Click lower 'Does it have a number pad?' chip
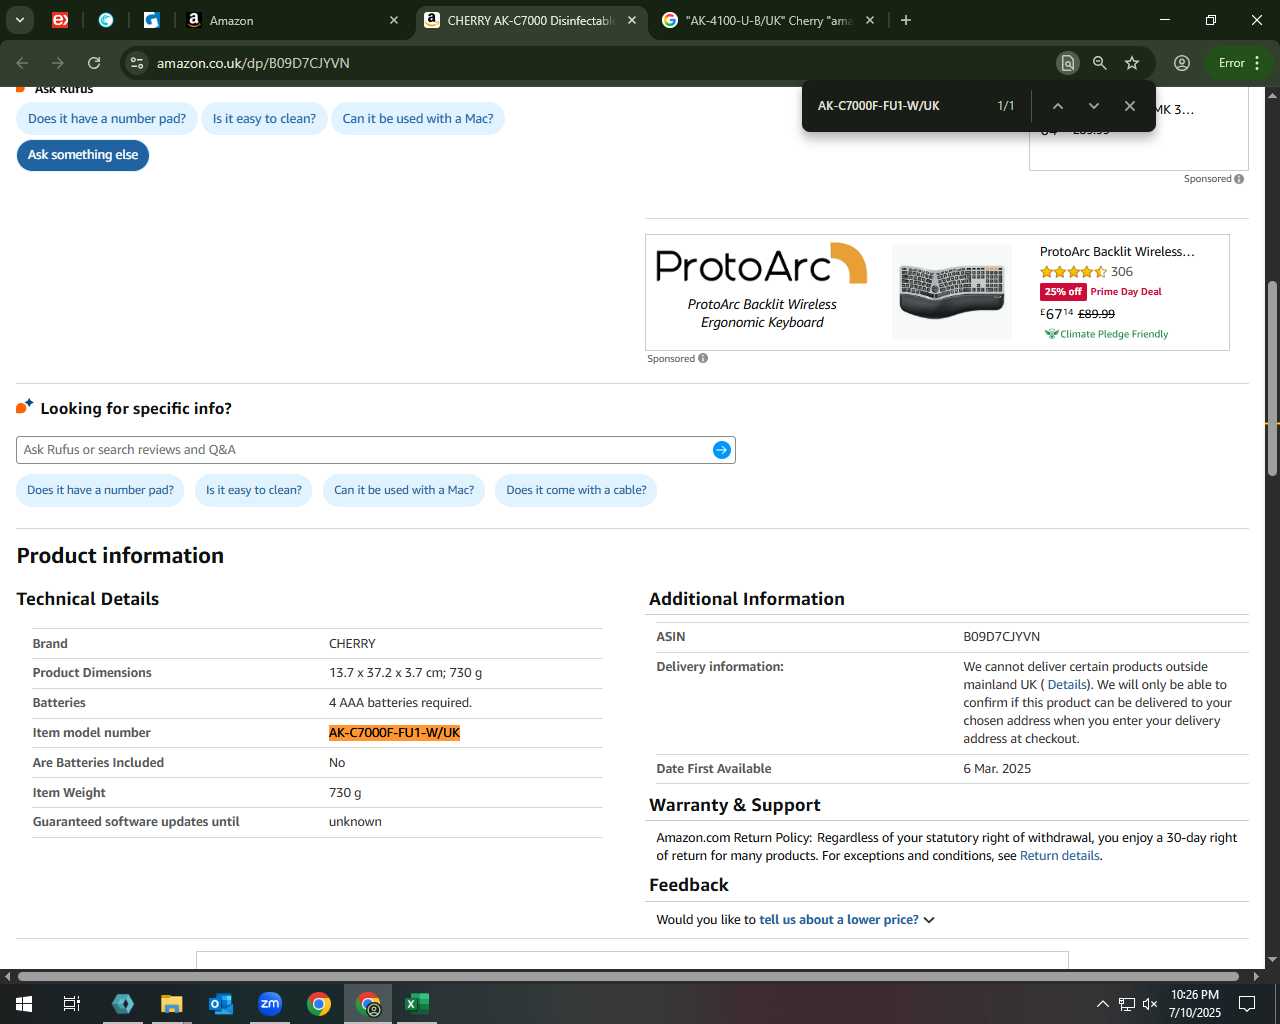The height and width of the screenshot is (1024, 1280). (100, 490)
